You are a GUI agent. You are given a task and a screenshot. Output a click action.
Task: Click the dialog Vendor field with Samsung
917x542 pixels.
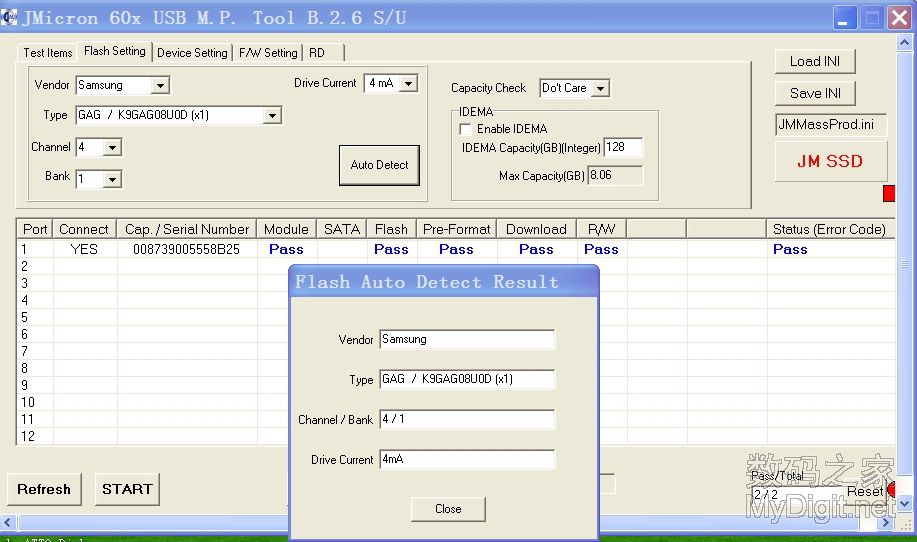467,339
